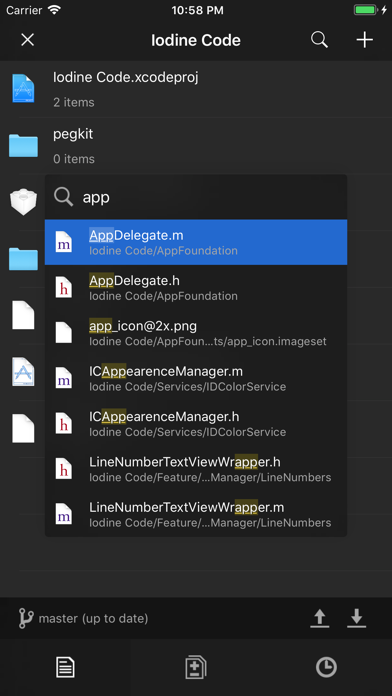Open ICAppearenceManager.m result

(196, 378)
